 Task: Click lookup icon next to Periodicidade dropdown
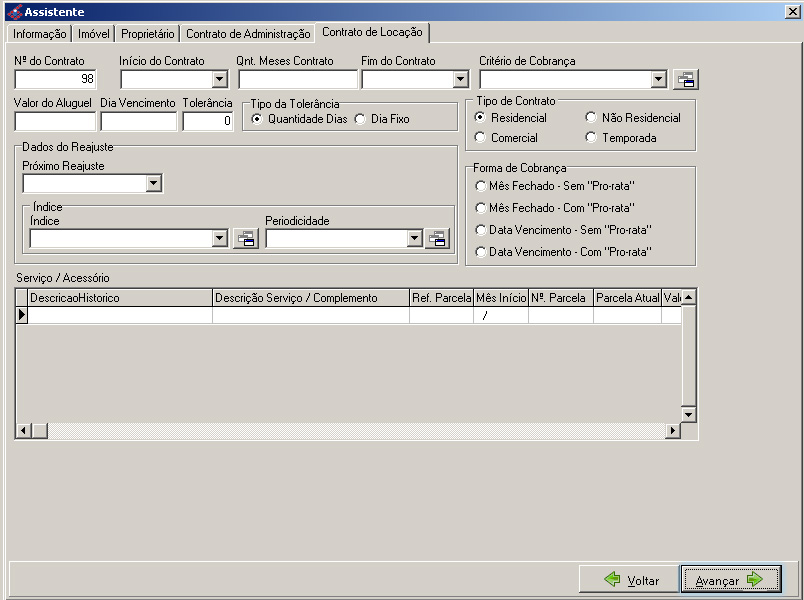(x=437, y=239)
